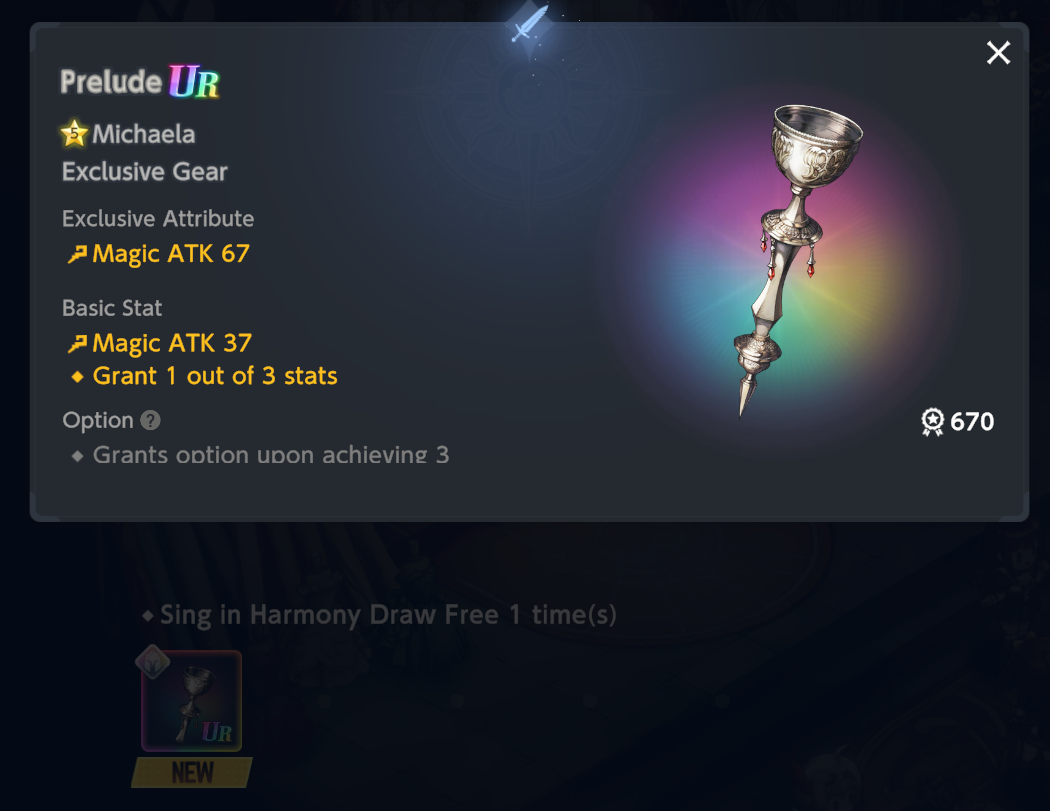This screenshot has height=811, width=1050.
Task: Click the Magic ATK 67 exclusive attribute
Action: coord(159,254)
